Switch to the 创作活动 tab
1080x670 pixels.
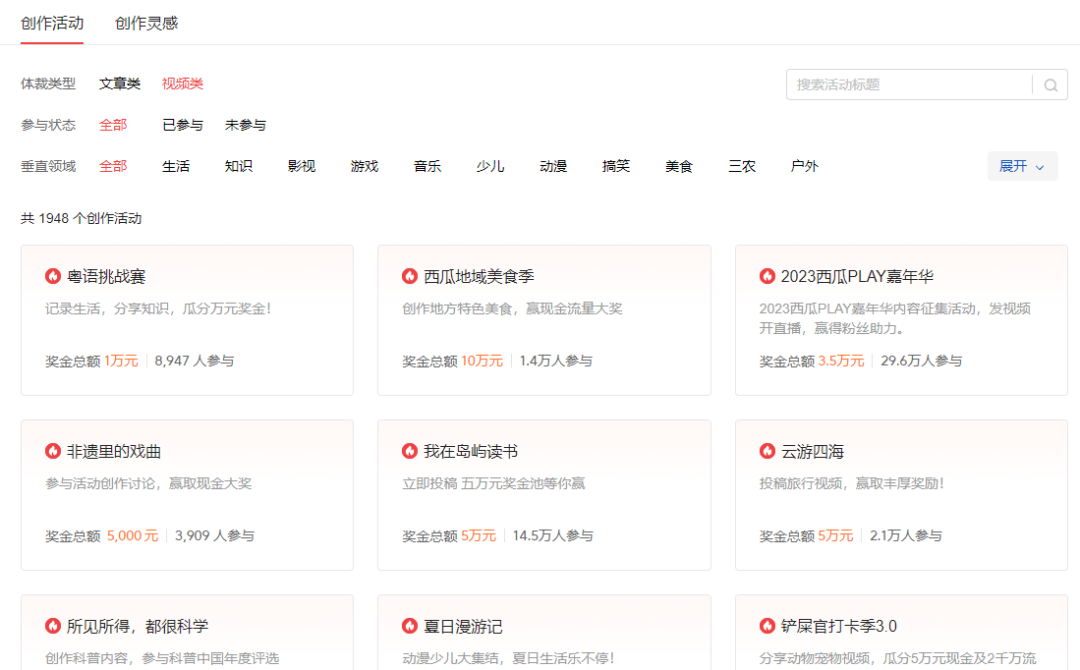(52, 23)
